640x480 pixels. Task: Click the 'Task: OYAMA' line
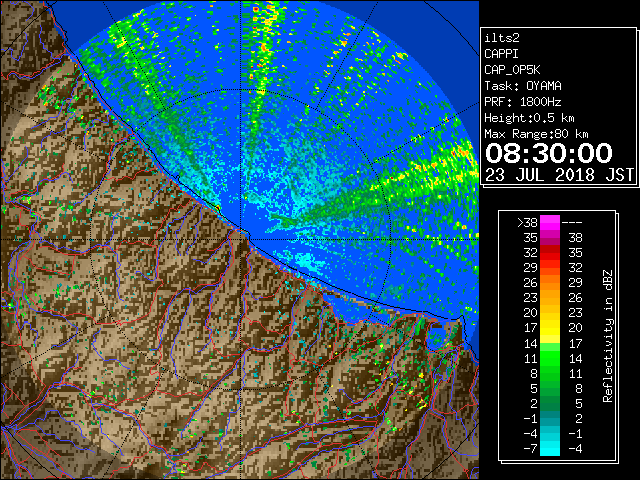tap(523, 86)
